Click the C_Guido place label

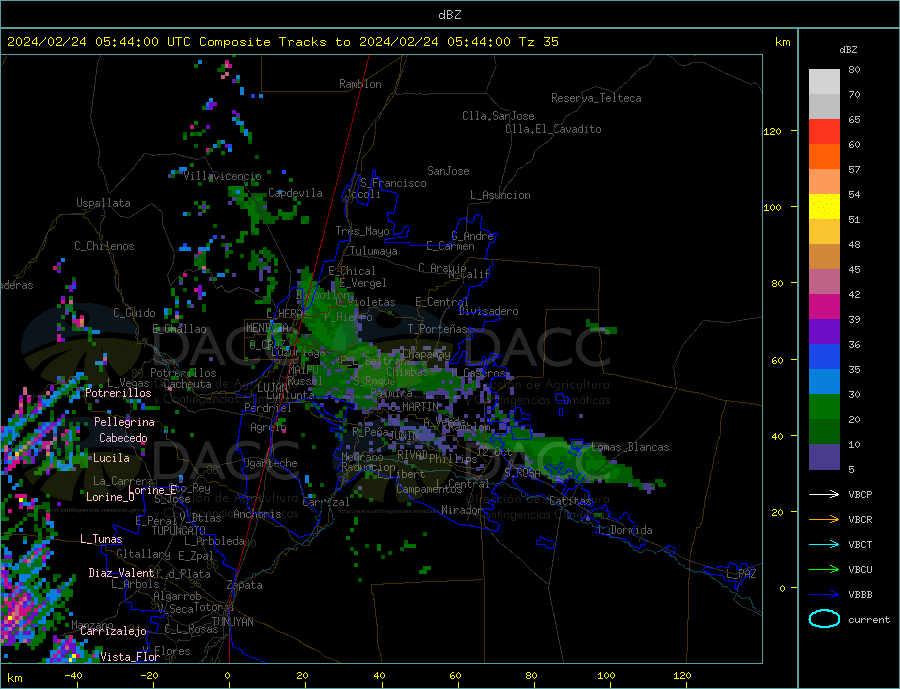134,313
